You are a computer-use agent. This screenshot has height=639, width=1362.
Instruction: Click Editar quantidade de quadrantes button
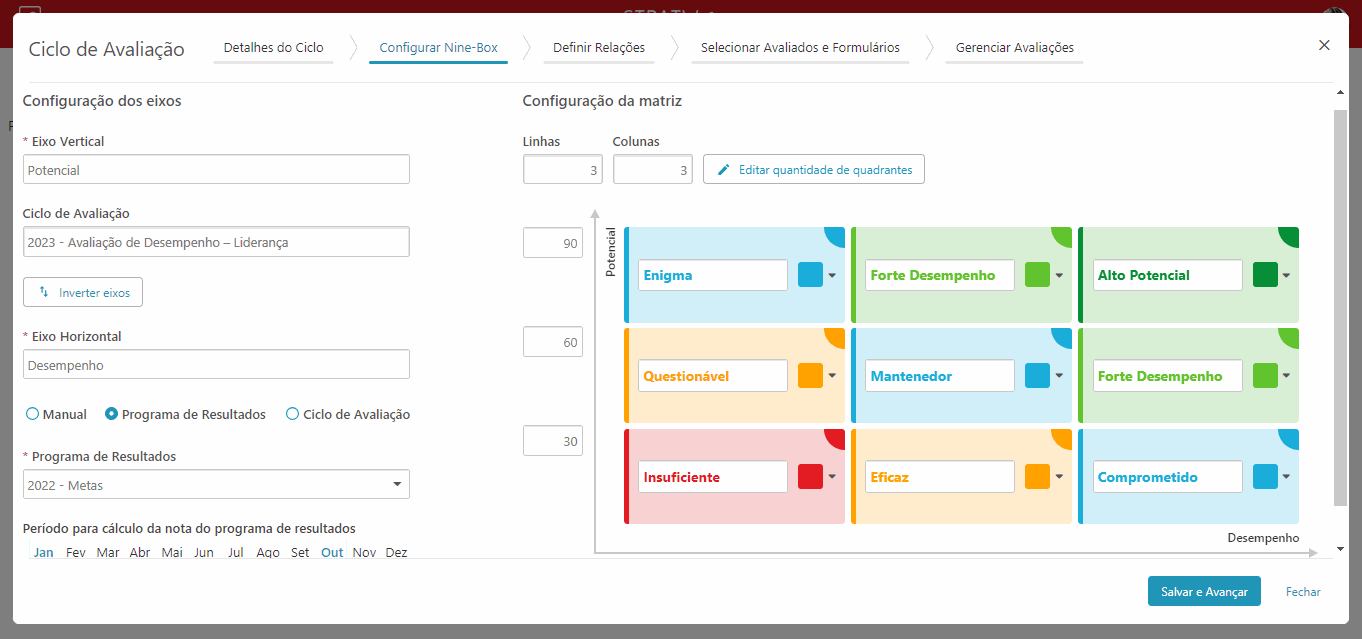[814, 170]
